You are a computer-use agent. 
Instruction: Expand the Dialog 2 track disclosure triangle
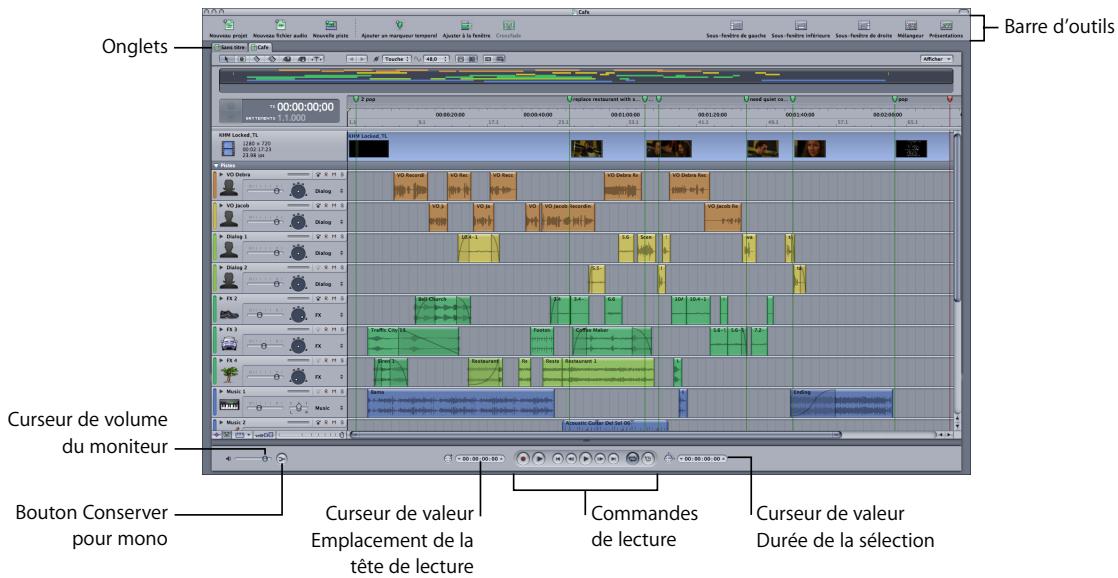coord(222,267)
